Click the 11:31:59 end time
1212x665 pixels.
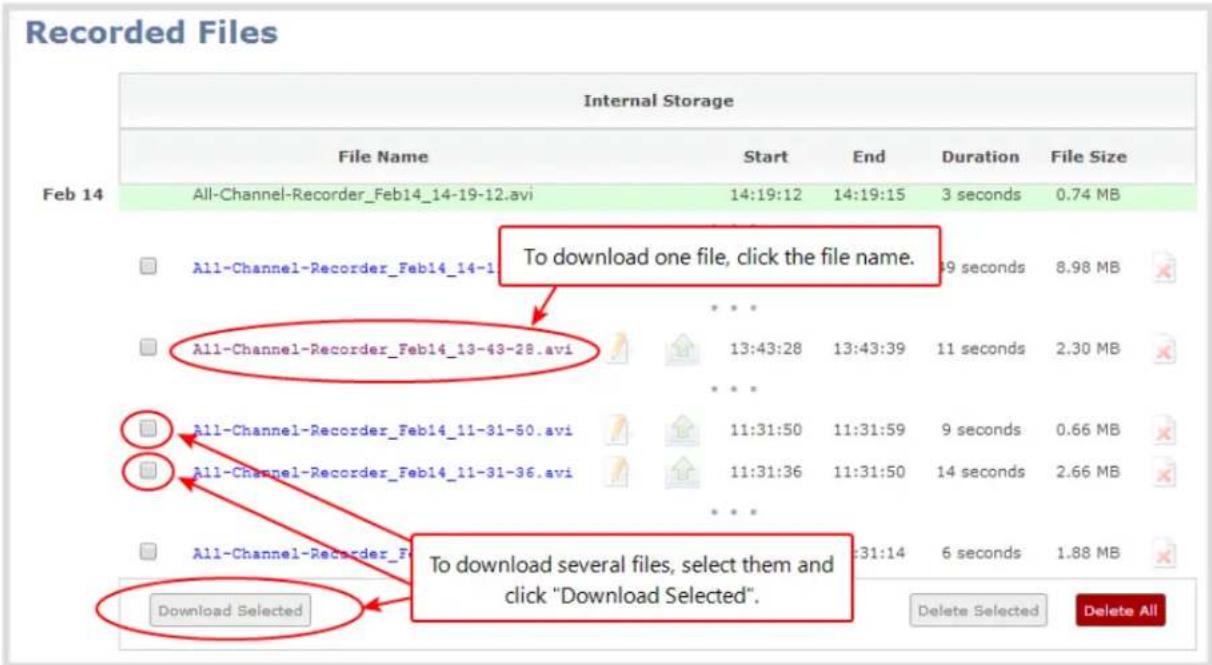click(x=869, y=431)
